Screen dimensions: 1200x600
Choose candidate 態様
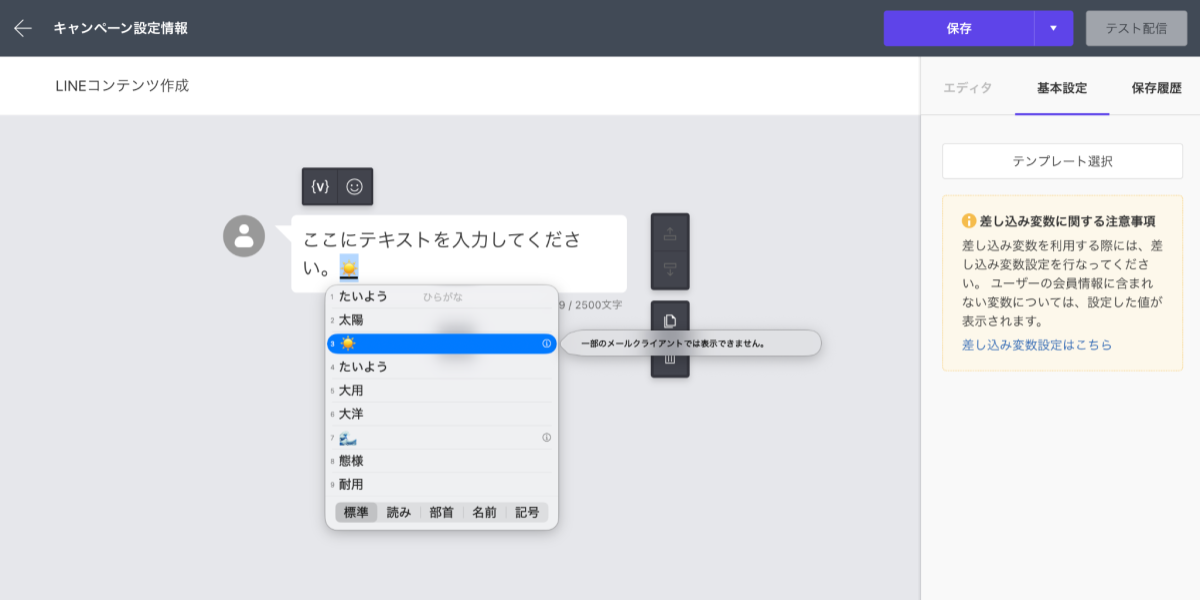[x=442, y=461]
